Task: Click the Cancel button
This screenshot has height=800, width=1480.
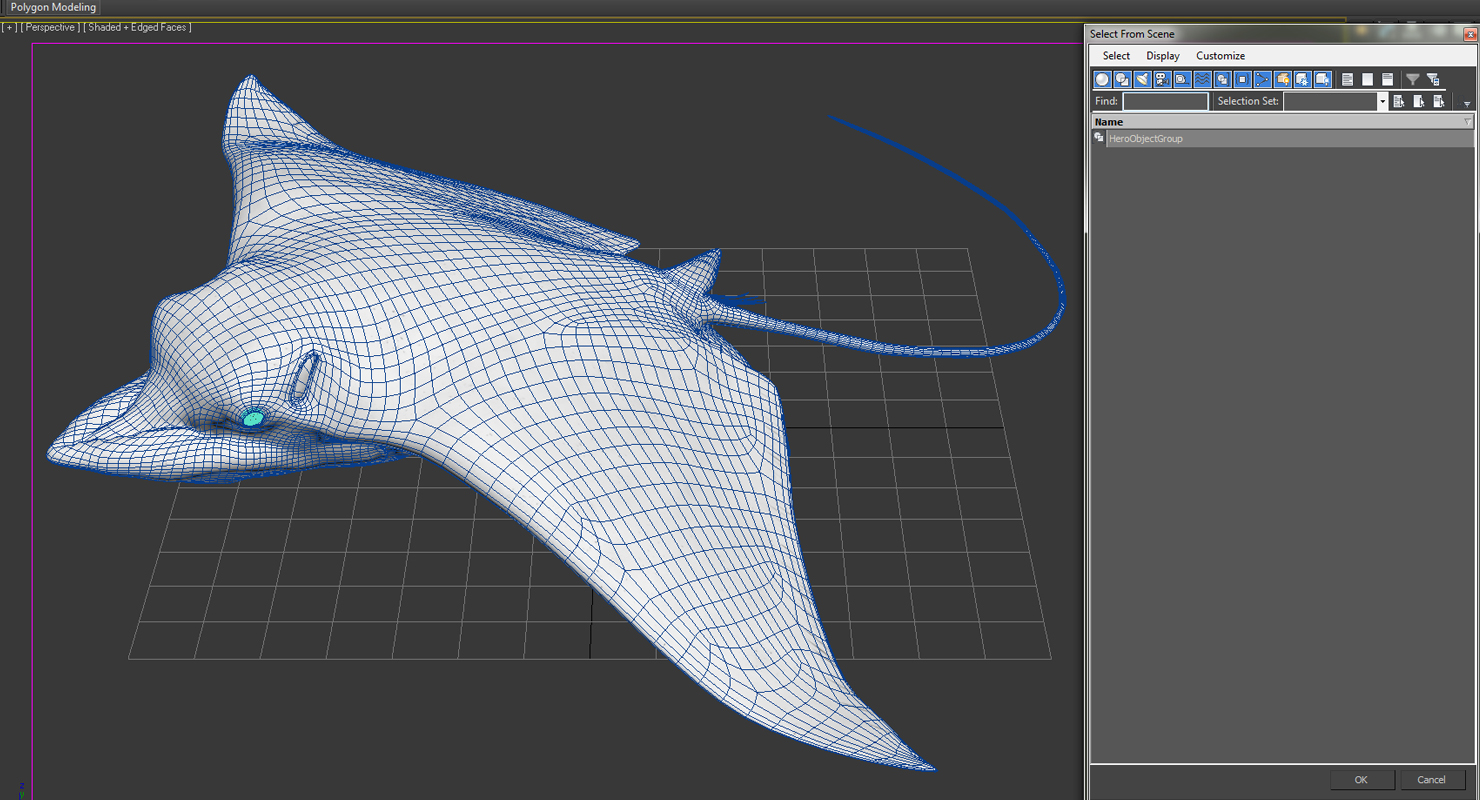Action: coord(1431,780)
